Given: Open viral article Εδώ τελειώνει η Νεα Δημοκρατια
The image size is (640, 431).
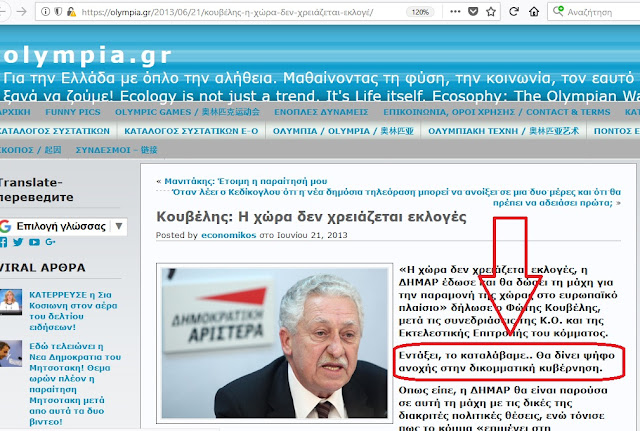Looking at the screenshot, I should 75,384.
